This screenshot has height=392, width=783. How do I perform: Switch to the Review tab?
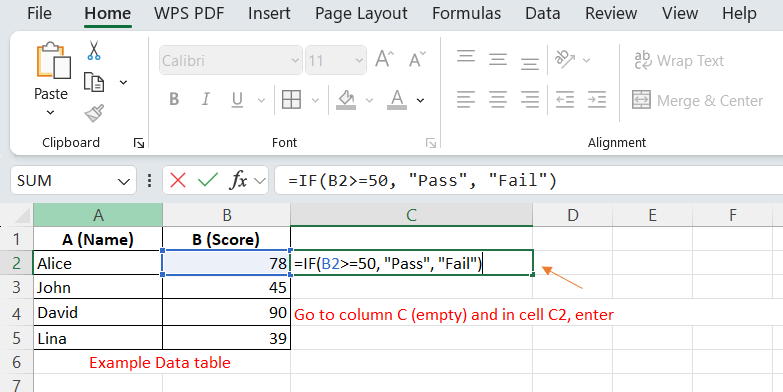[x=611, y=13]
